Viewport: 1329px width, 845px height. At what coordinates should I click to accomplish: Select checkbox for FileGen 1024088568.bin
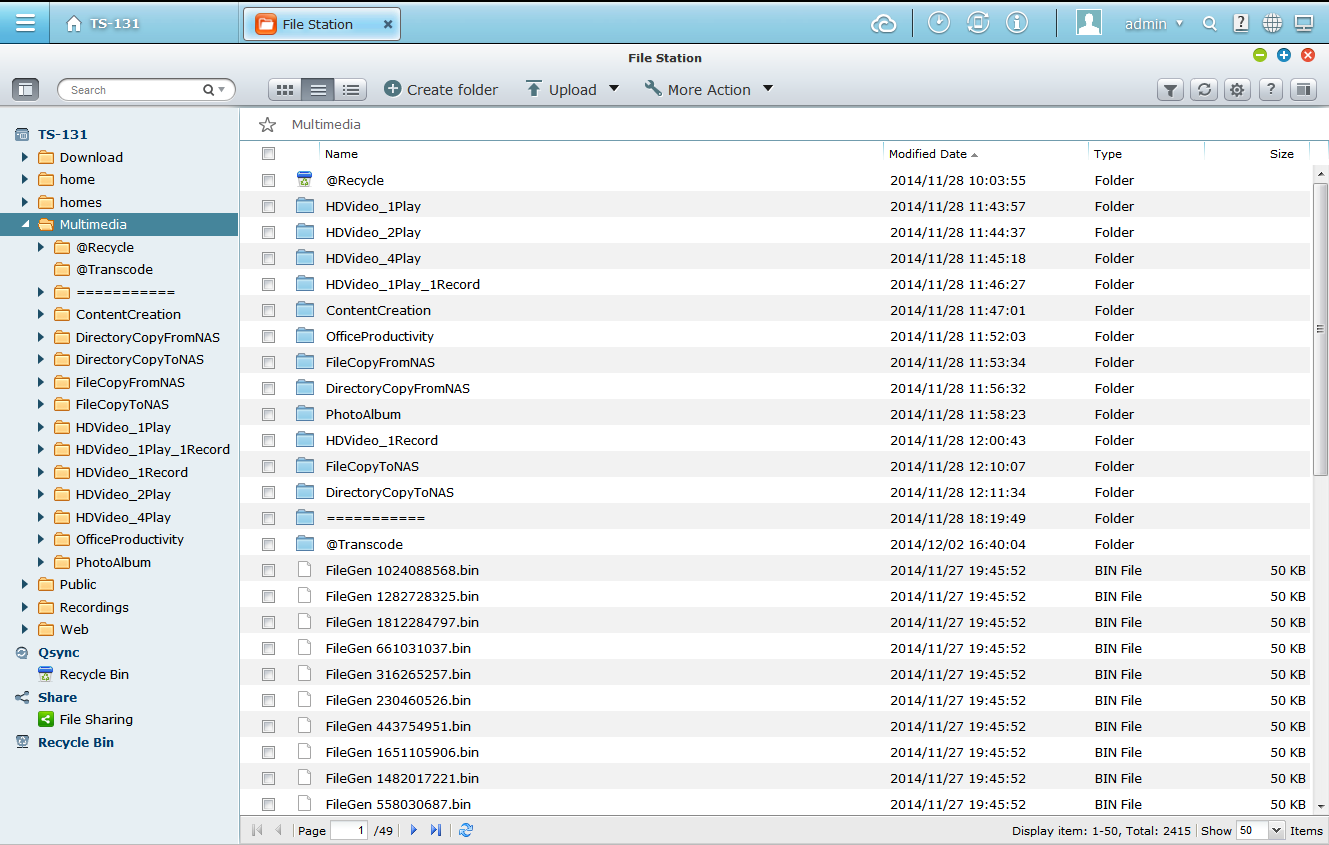(268, 571)
